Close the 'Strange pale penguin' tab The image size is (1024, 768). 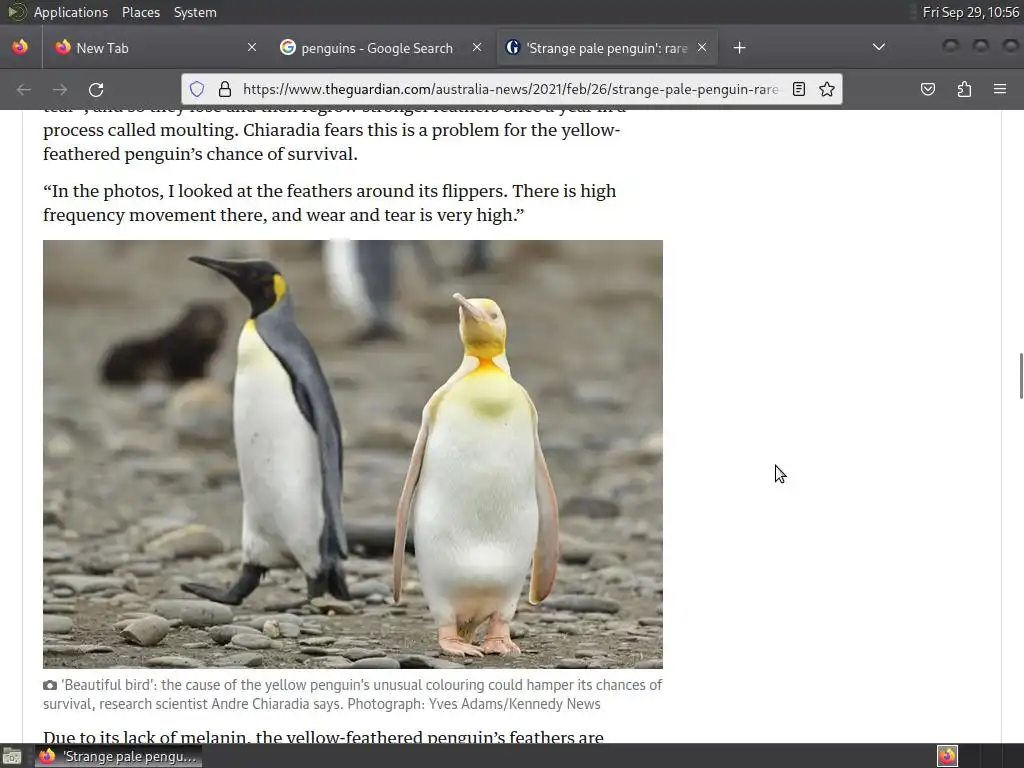tap(702, 47)
